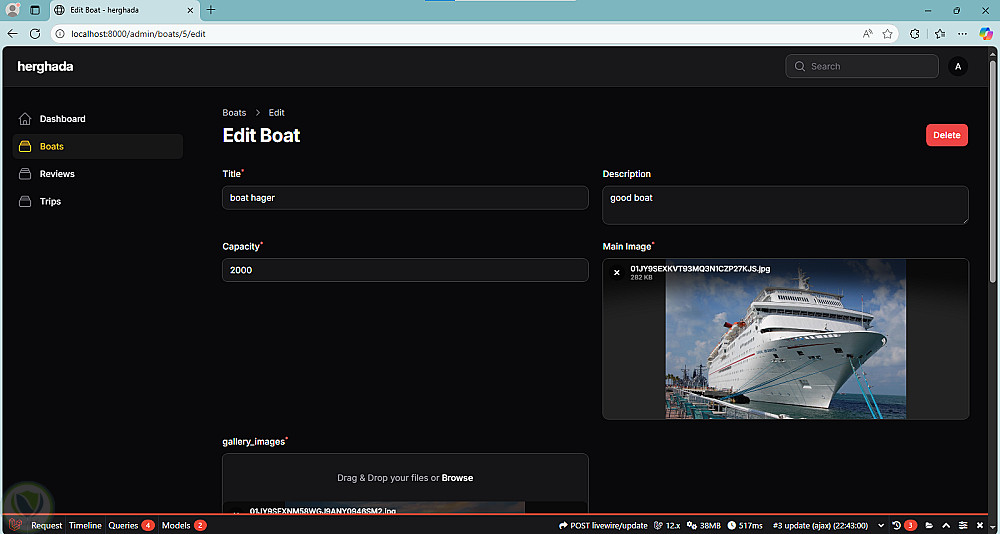This screenshot has width=1000, height=534.
Task: Select the Edit Boat - herghada browser tab
Action: coord(125,10)
